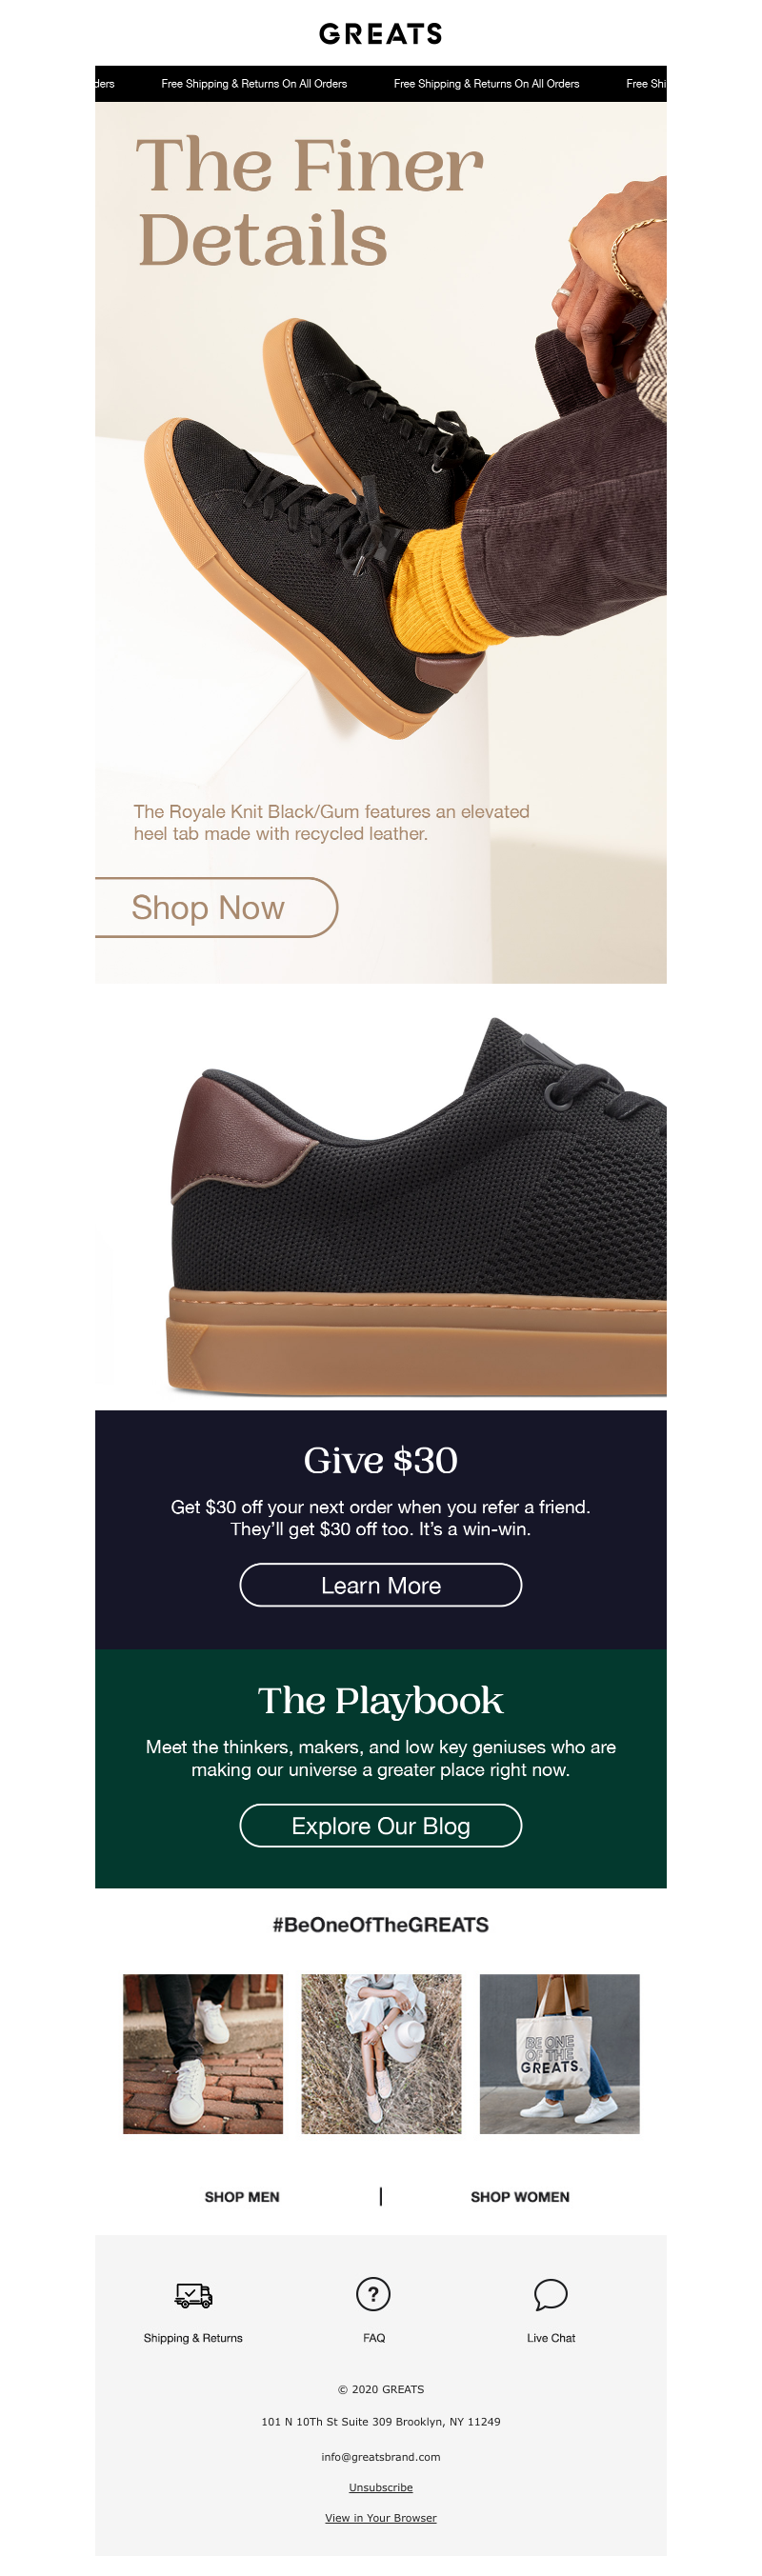The image size is (762, 2576).
Task: Open the SHOP WOMEN link
Action: coord(520,2196)
